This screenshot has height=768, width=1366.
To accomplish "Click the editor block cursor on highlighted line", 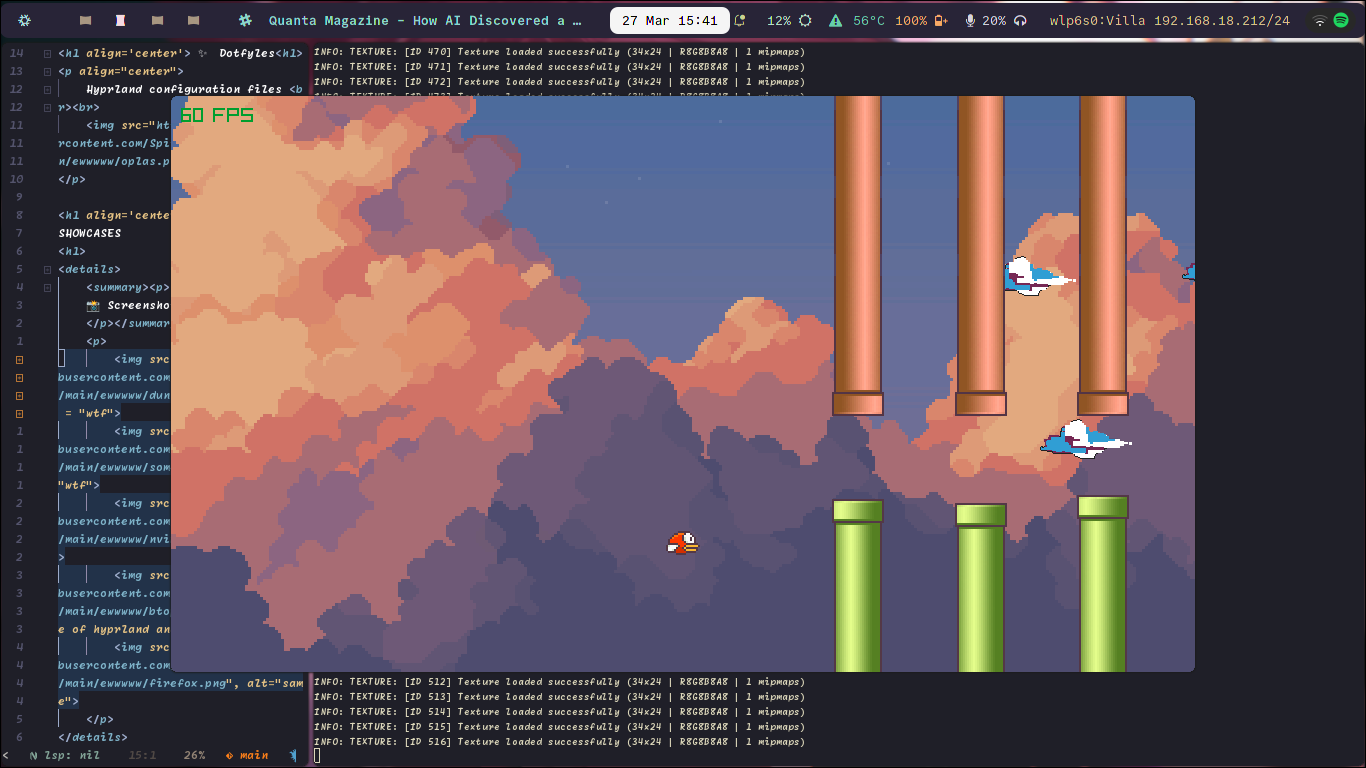I will click(61, 359).
